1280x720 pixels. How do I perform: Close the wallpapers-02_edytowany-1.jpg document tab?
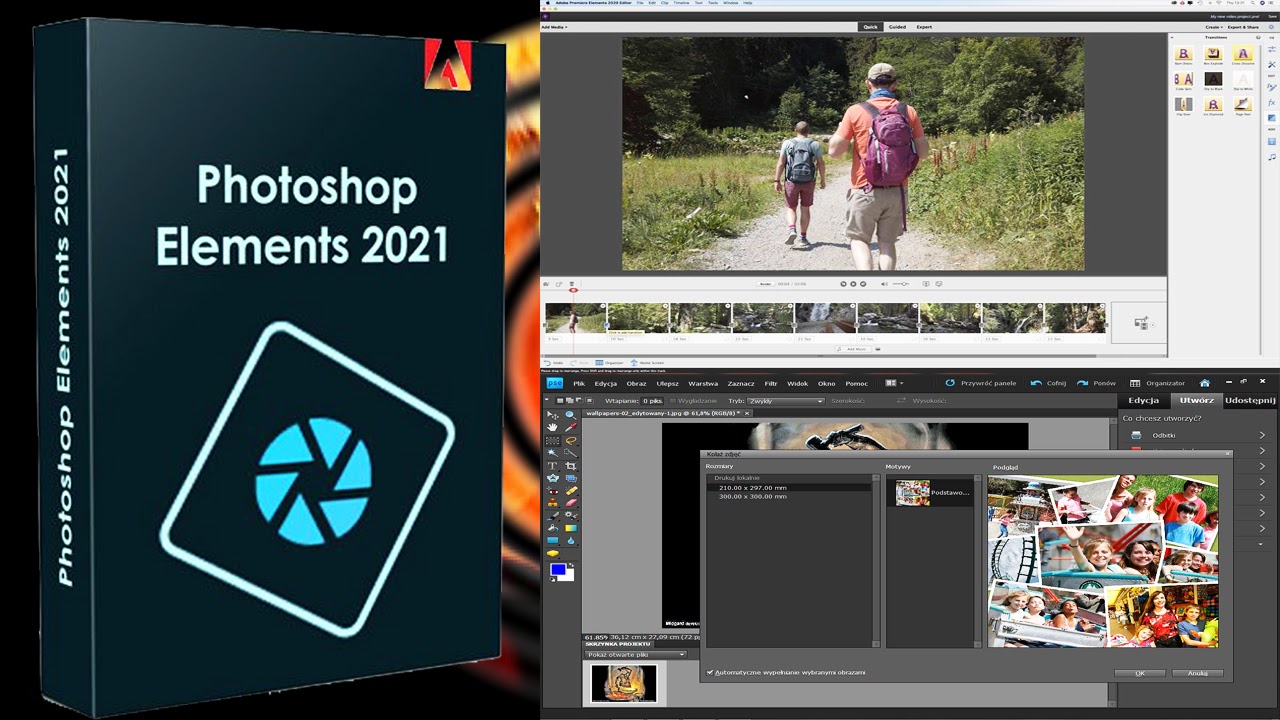pos(747,413)
